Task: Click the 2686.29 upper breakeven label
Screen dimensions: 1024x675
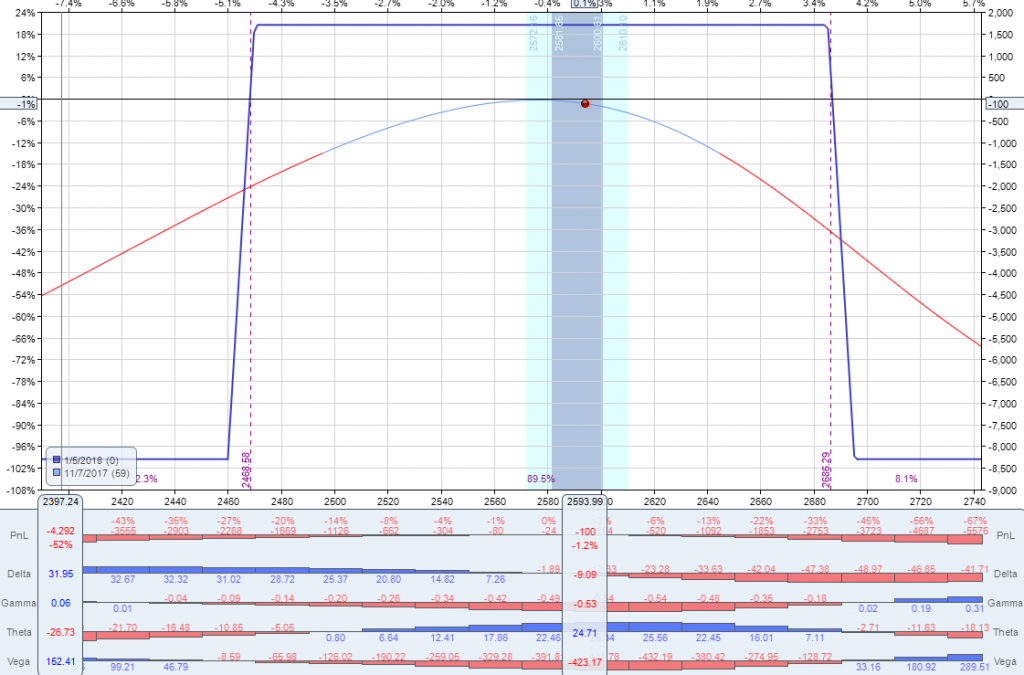Action: 827,468
